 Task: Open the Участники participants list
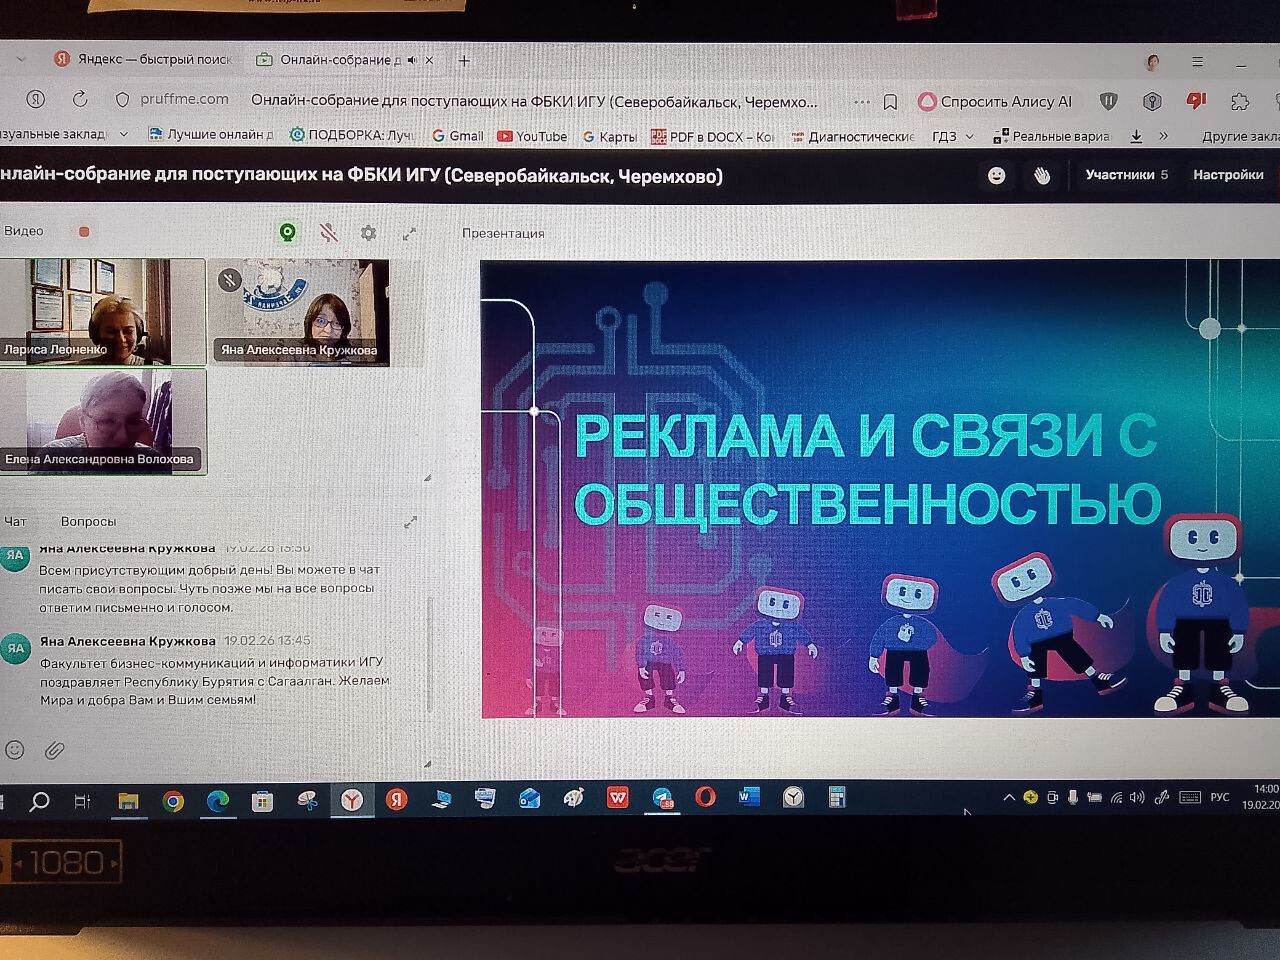(x=1126, y=175)
